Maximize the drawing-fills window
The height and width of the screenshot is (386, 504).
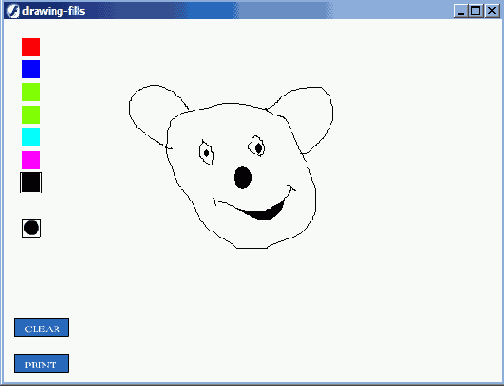click(x=476, y=11)
